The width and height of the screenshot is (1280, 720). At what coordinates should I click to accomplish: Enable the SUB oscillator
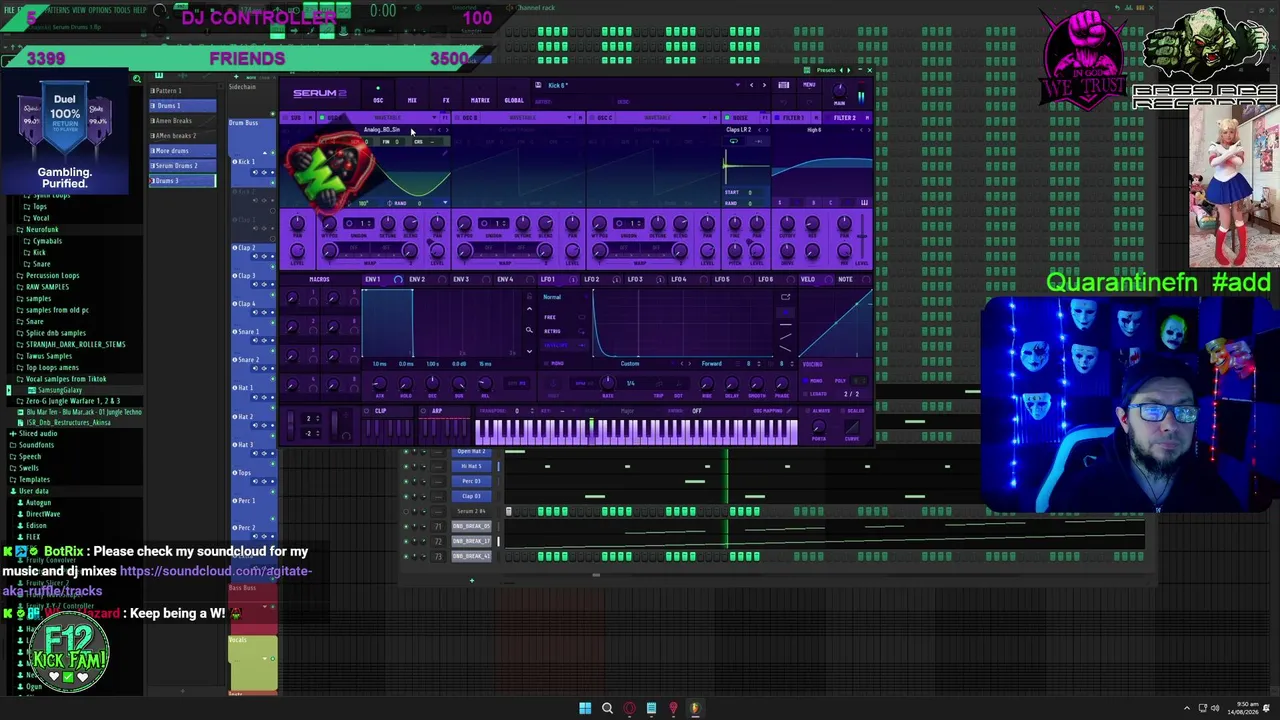(x=283, y=118)
